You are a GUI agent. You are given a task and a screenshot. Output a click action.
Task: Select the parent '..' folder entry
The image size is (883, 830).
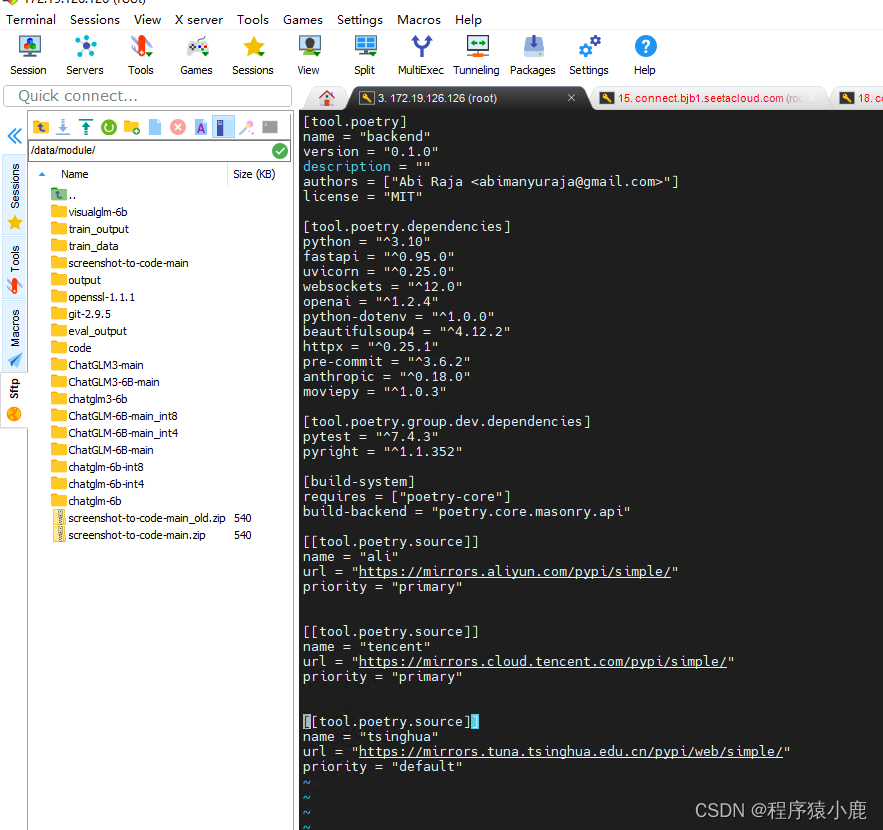pyautogui.click(x=63, y=195)
